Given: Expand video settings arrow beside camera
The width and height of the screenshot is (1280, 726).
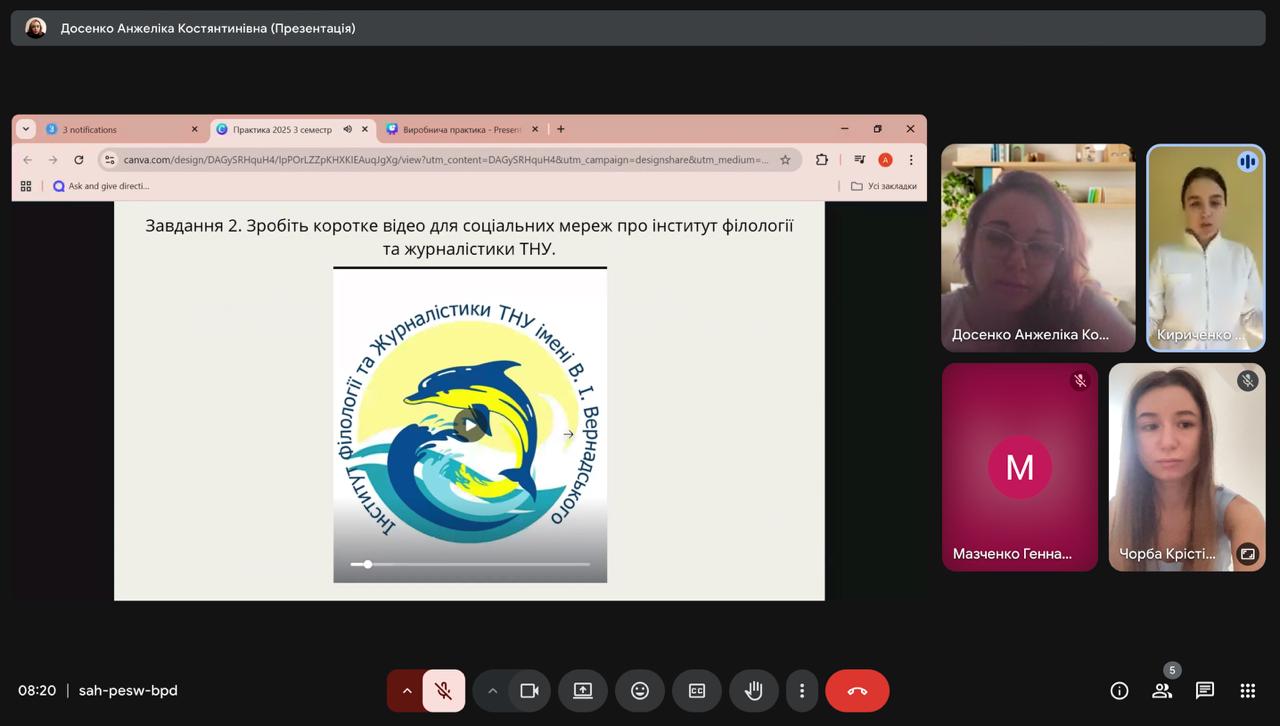Looking at the screenshot, I should click(492, 691).
